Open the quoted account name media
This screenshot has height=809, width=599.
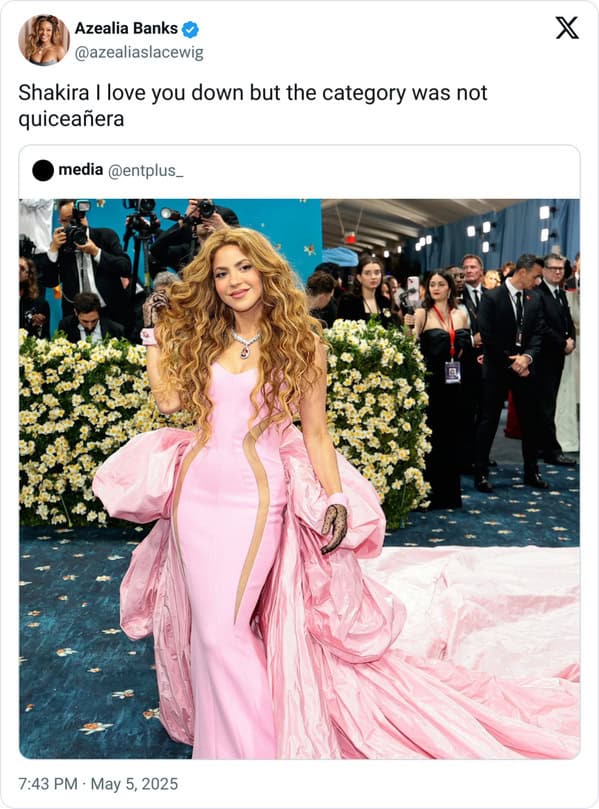click(80, 169)
